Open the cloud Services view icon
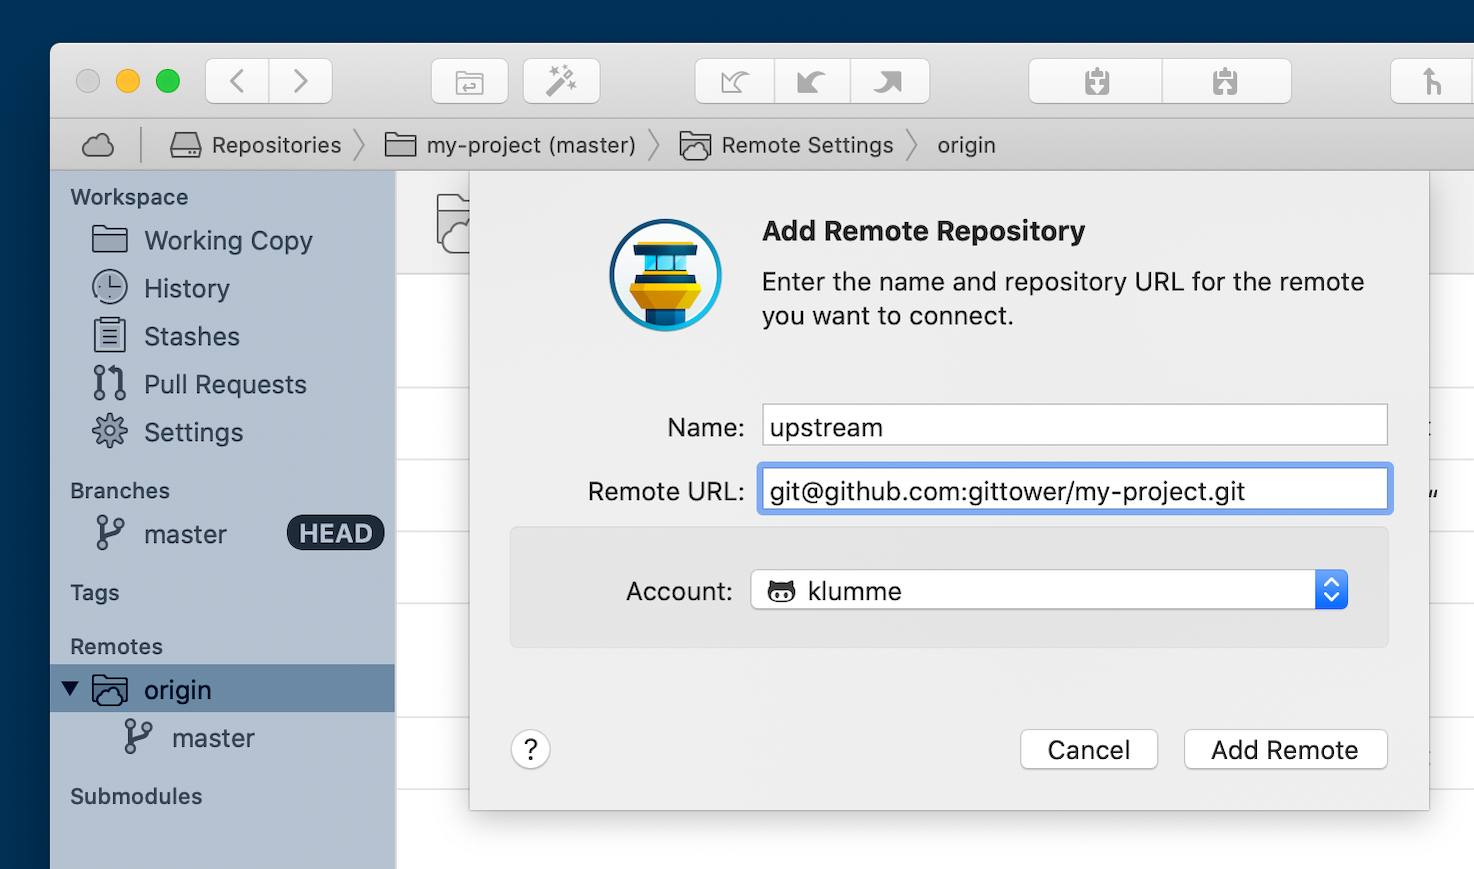This screenshot has height=869, width=1474. point(98,146)
